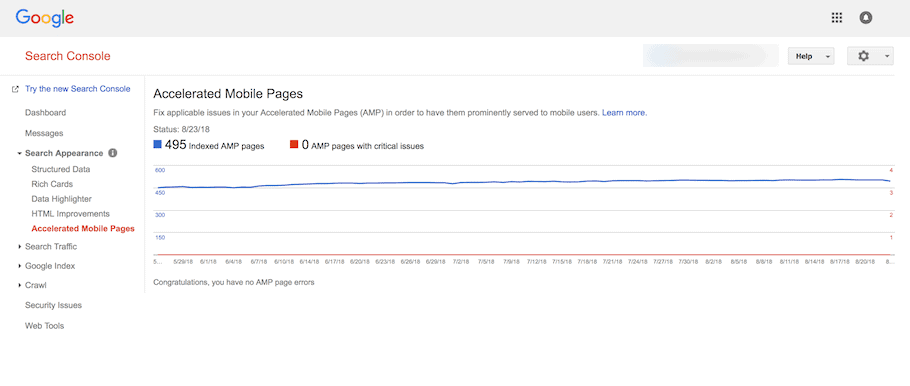Expand the Crawl section

coord(20,286)
